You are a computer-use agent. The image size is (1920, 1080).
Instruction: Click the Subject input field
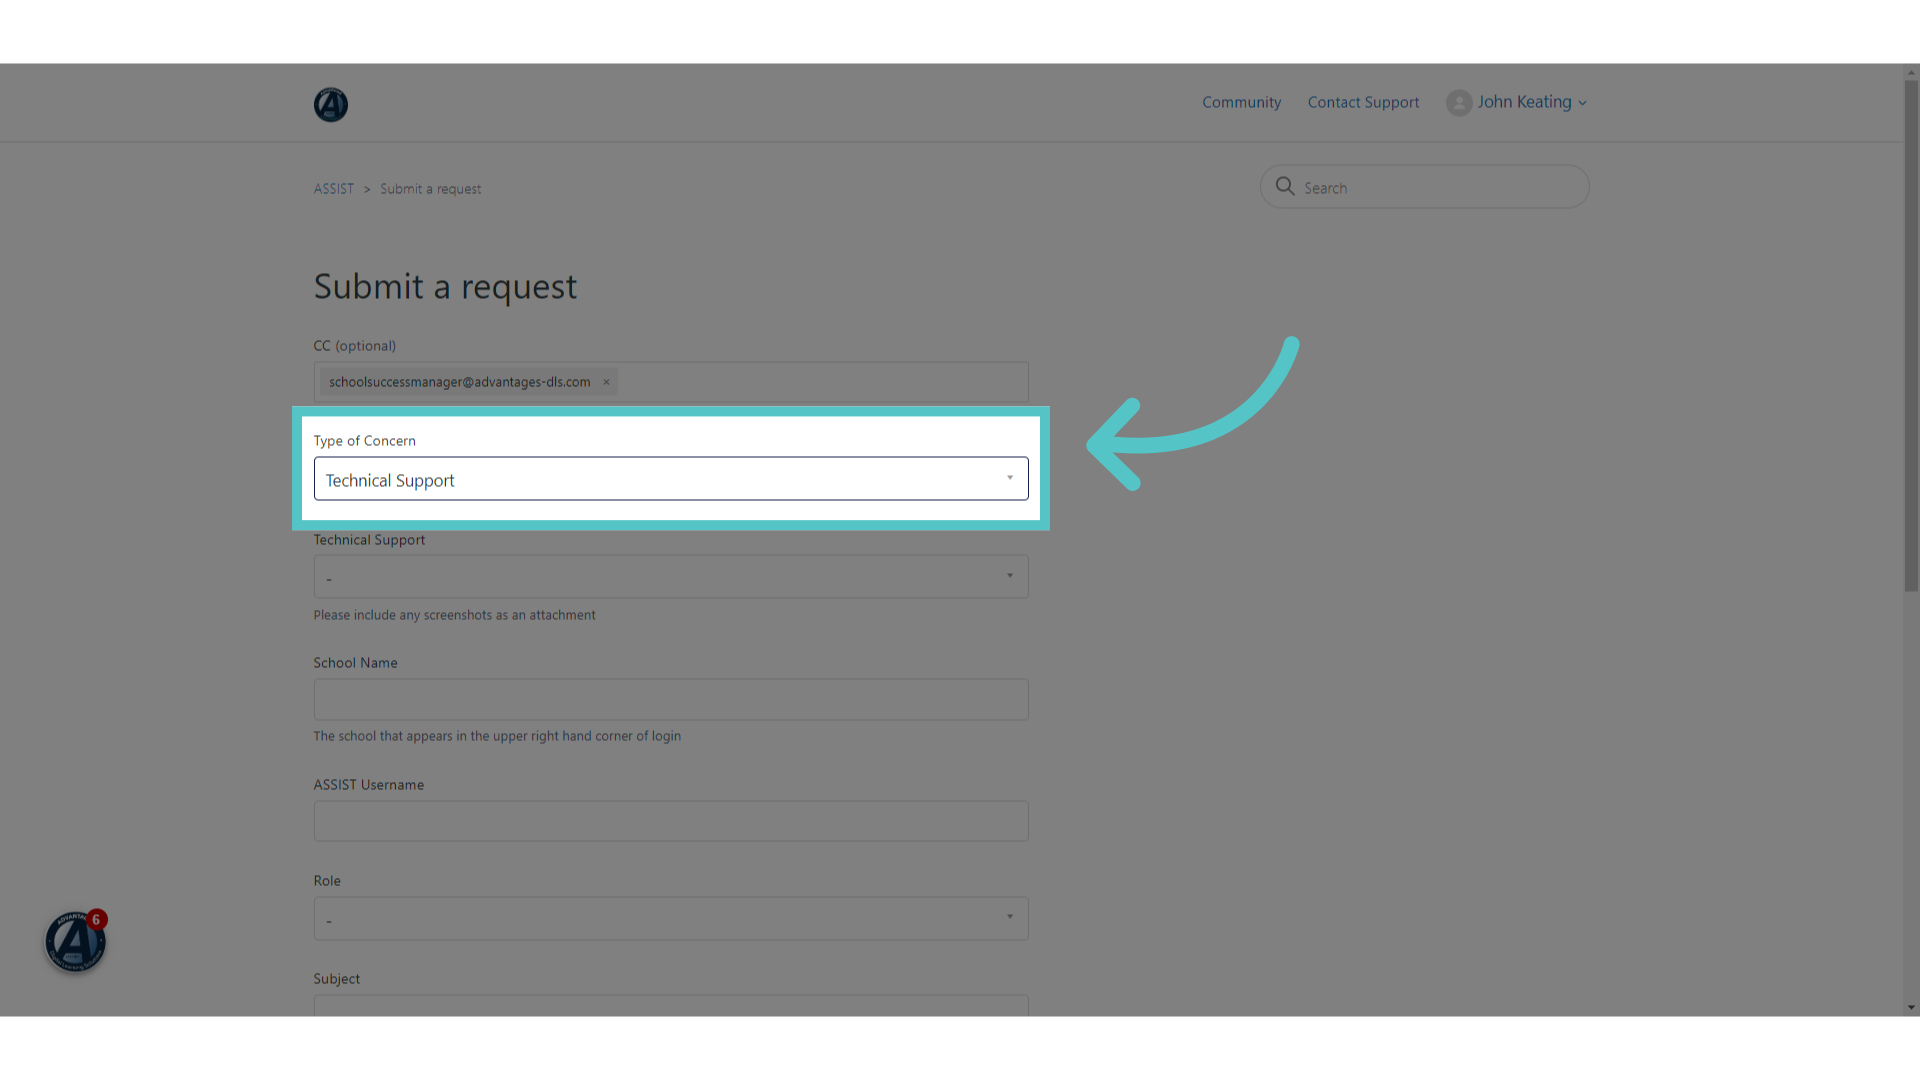[671, 1005]
